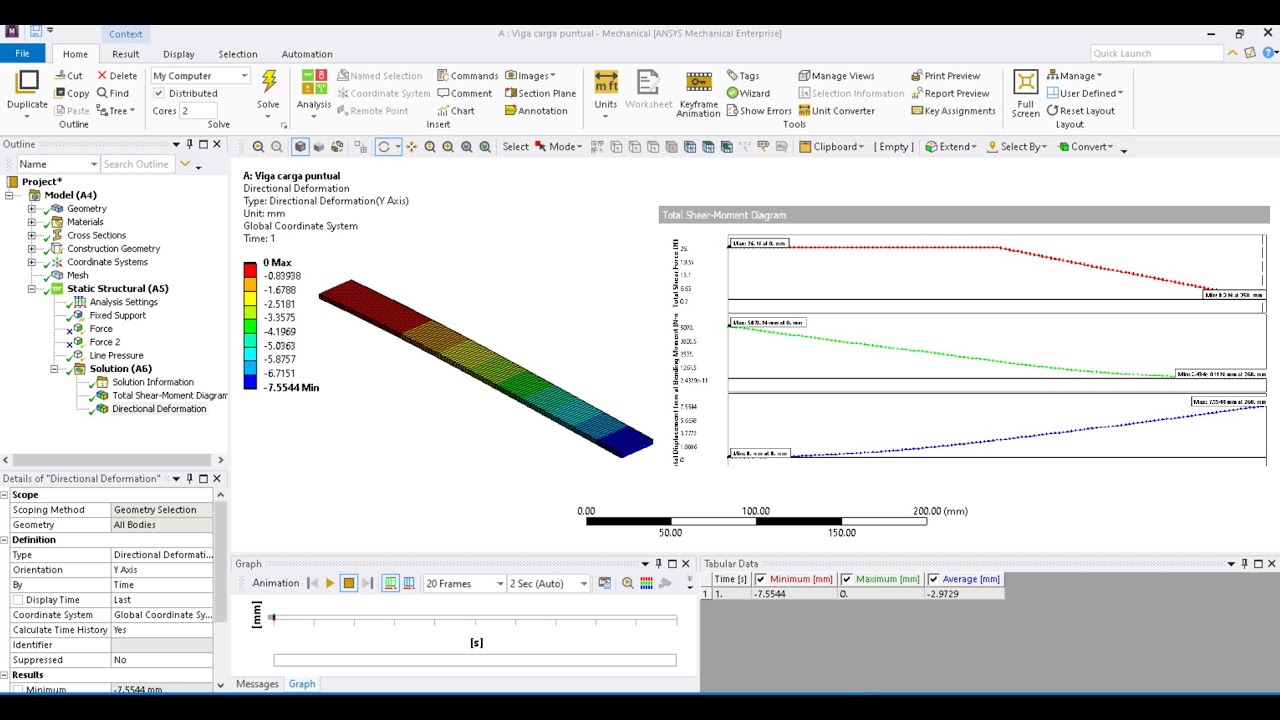The width and height of the screenshot is (1280, 720).
Task: Stop the animation
Action: point(348,583)
